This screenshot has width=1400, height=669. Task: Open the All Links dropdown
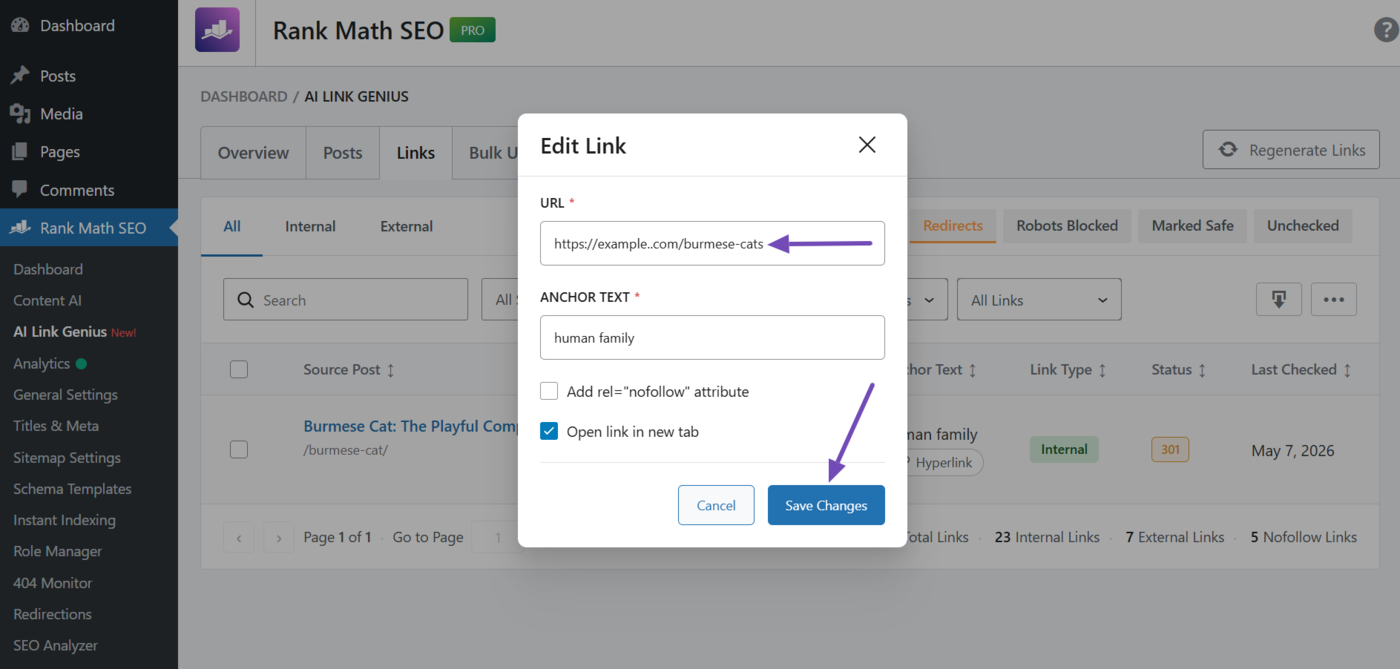[1039, 299]
